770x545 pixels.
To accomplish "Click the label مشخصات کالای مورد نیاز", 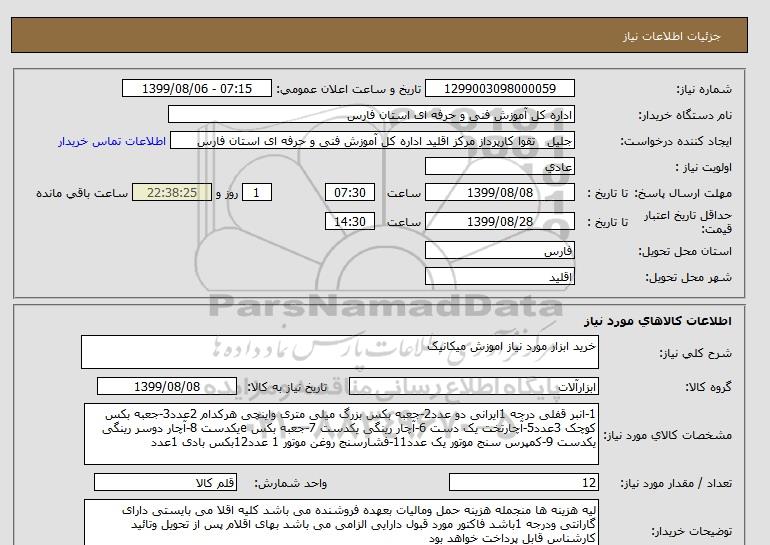I will pyautogui.click(x=667, y=436).
